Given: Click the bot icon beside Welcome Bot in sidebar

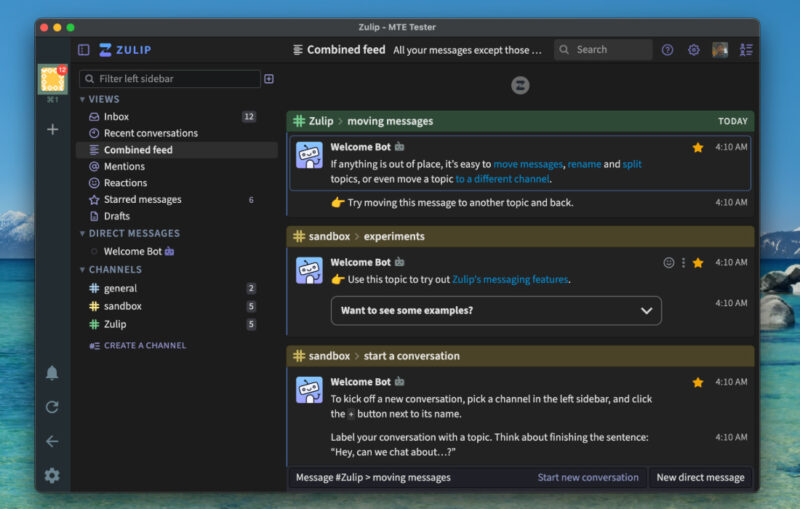Looking at the screenshot, I should [x=169, y=251].
